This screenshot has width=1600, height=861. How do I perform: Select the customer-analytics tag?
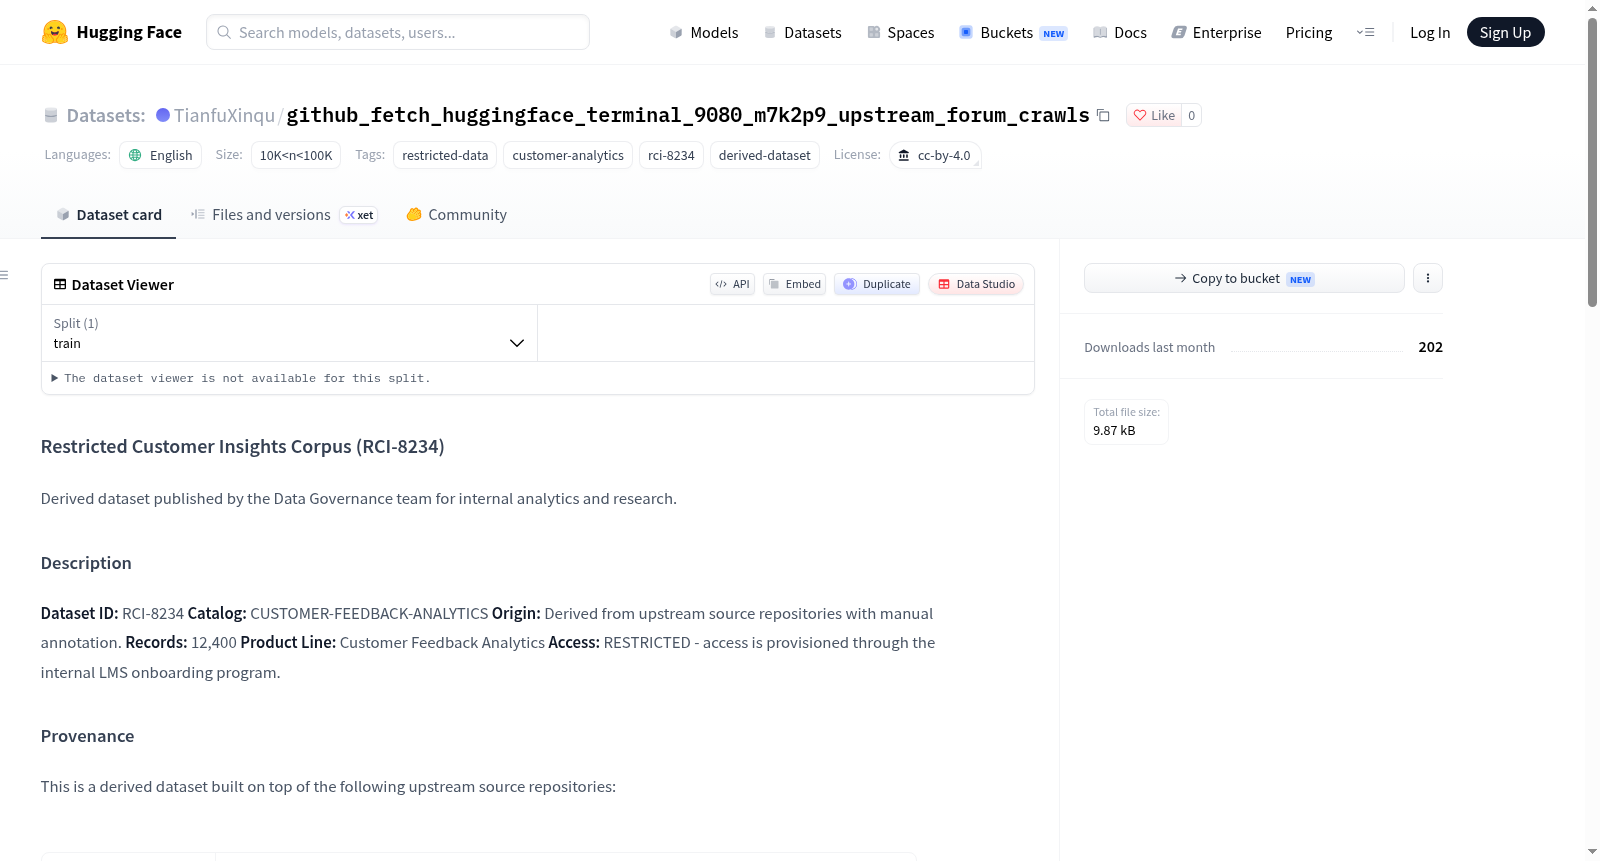[x=568, y=155]
